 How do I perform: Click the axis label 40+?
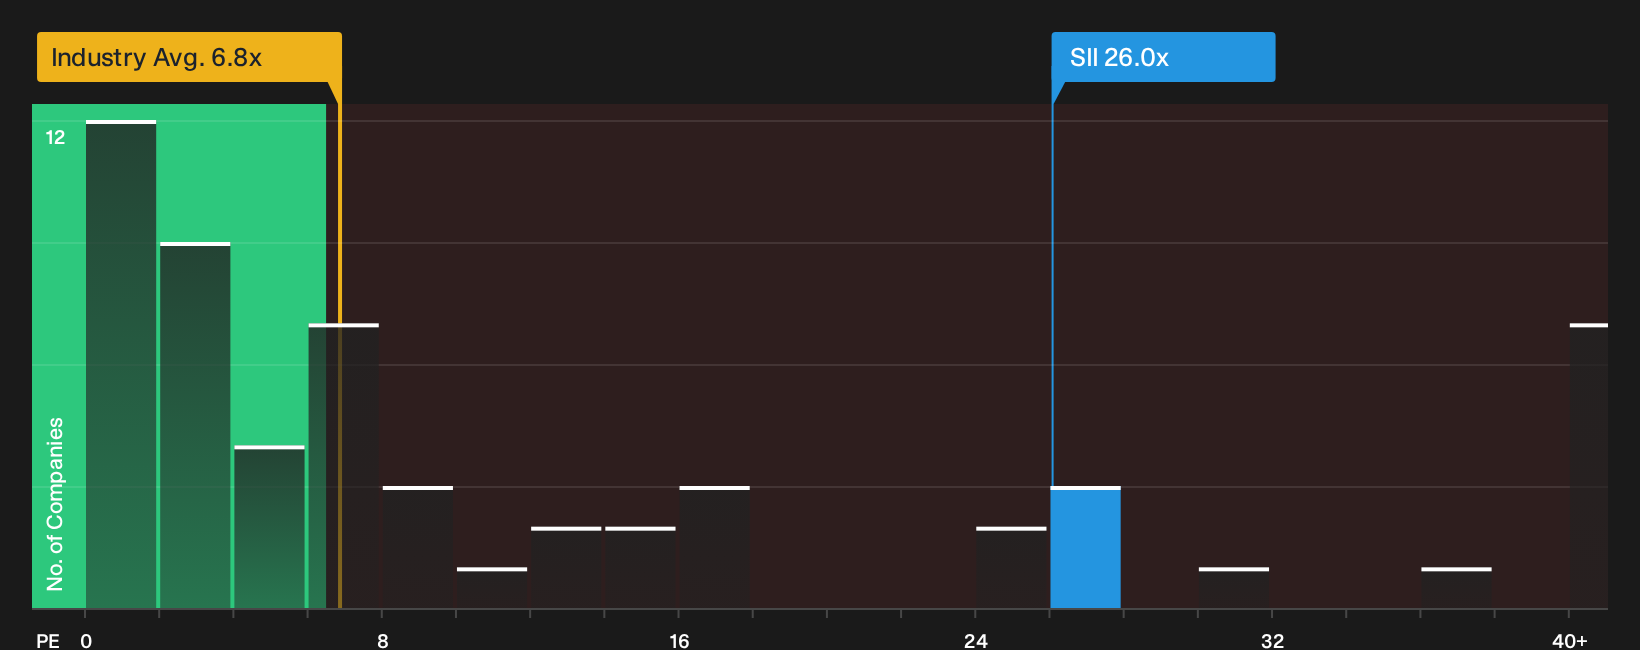coord(1569,640)
